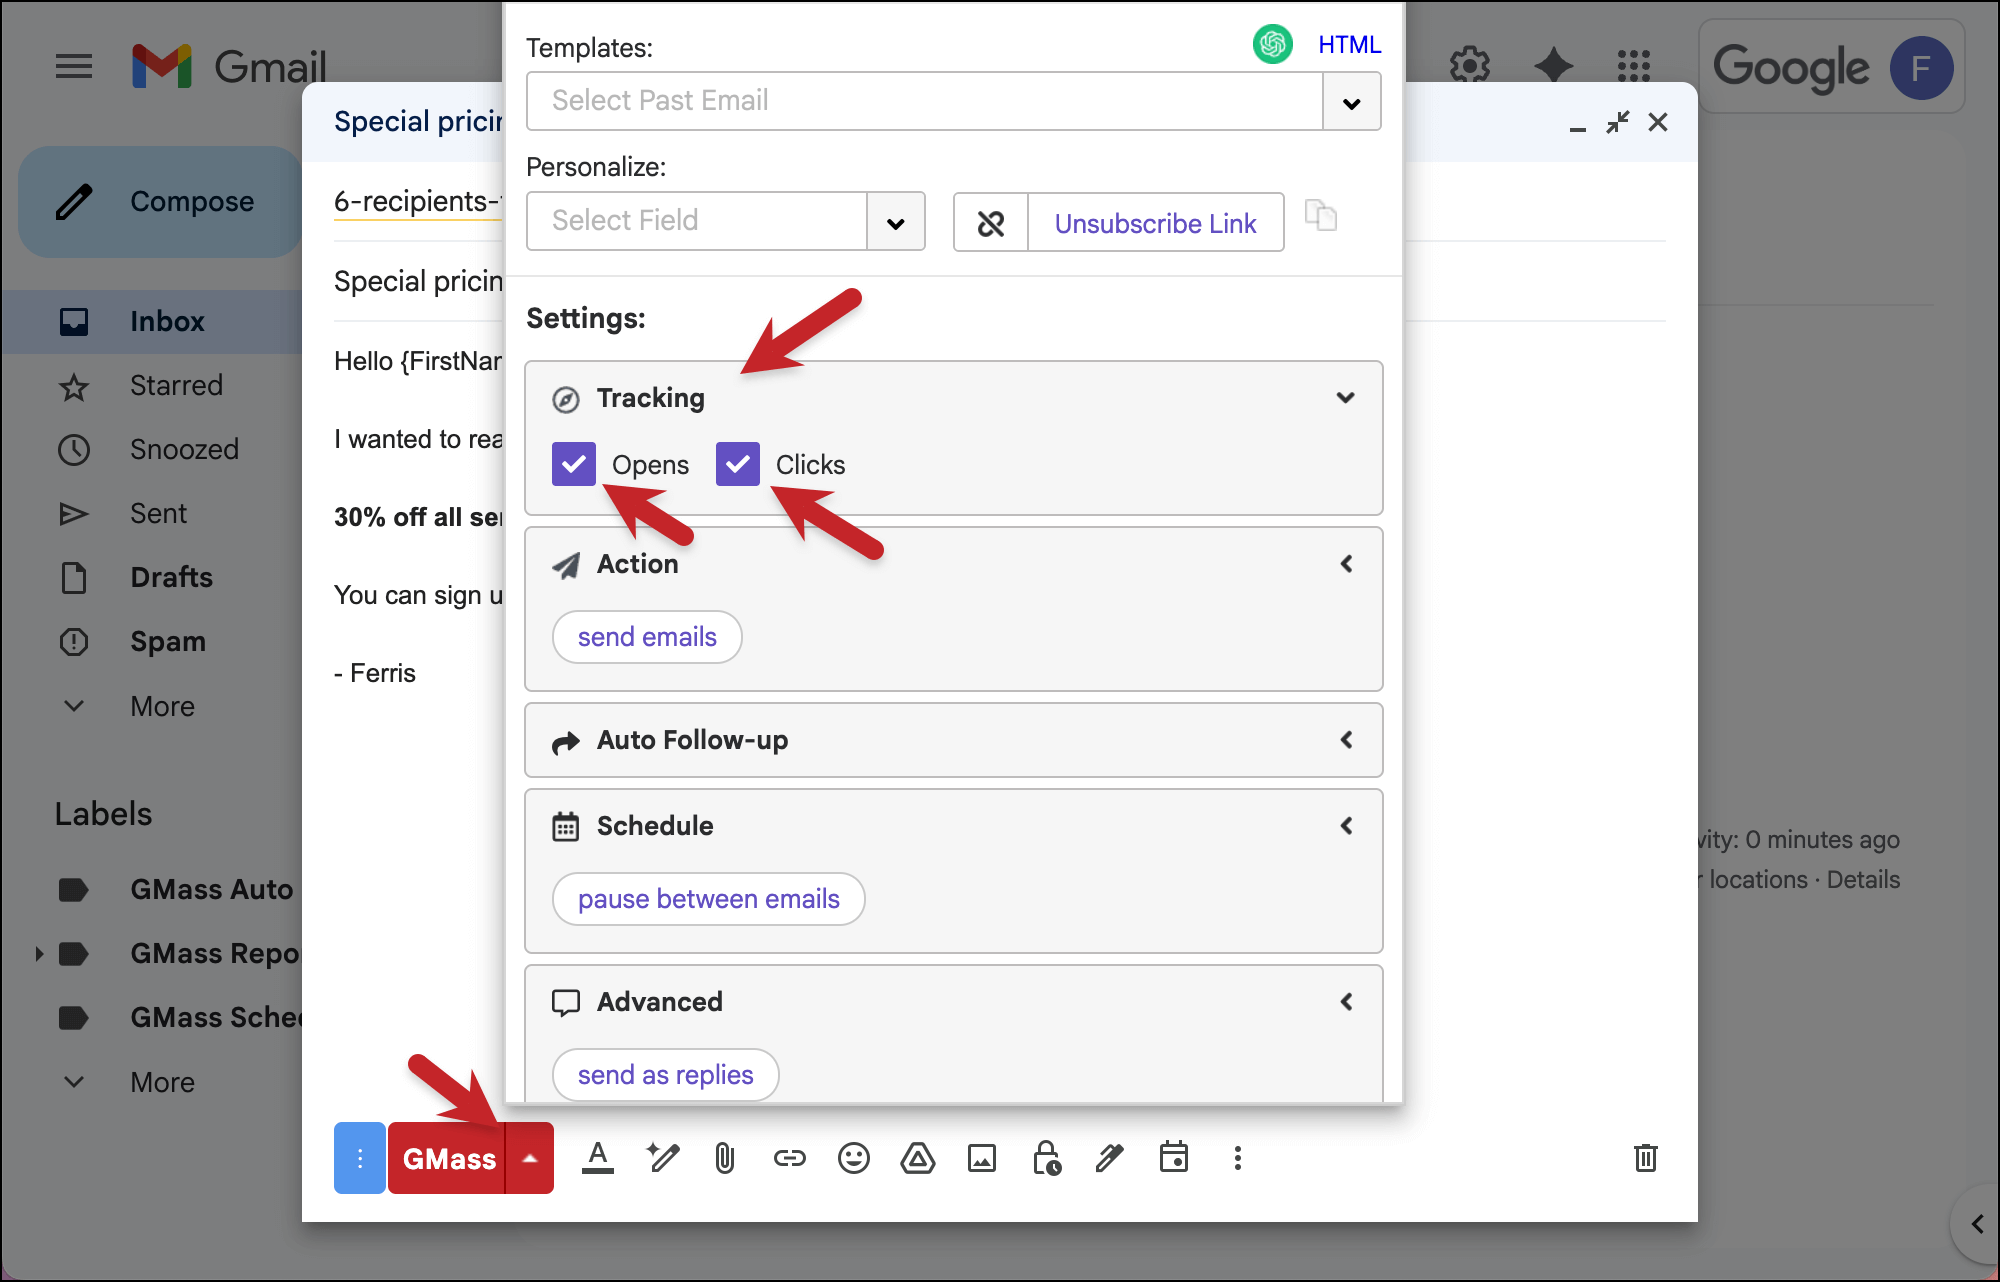Uncheck the Clicks tracking checkbox
The height and width of the screenshot is (1282, 2000).
coord(738,464)
